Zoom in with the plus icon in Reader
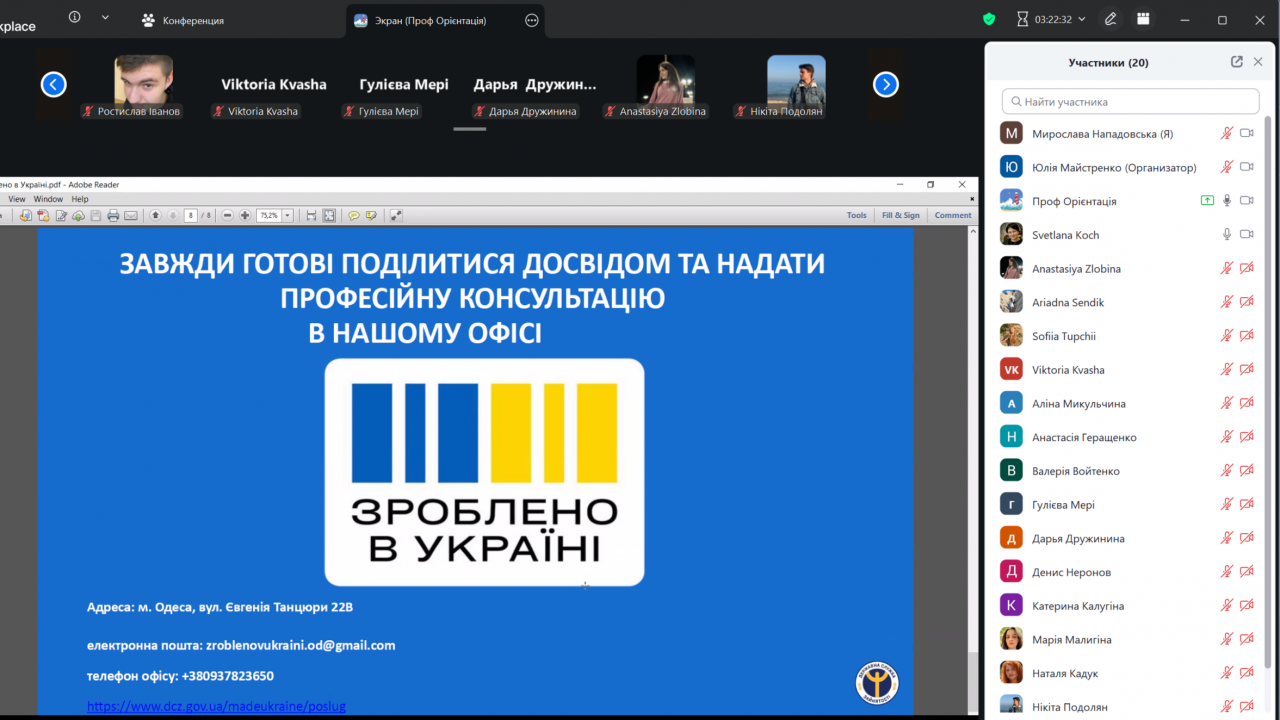1280x720 pixels. [245, 215]
